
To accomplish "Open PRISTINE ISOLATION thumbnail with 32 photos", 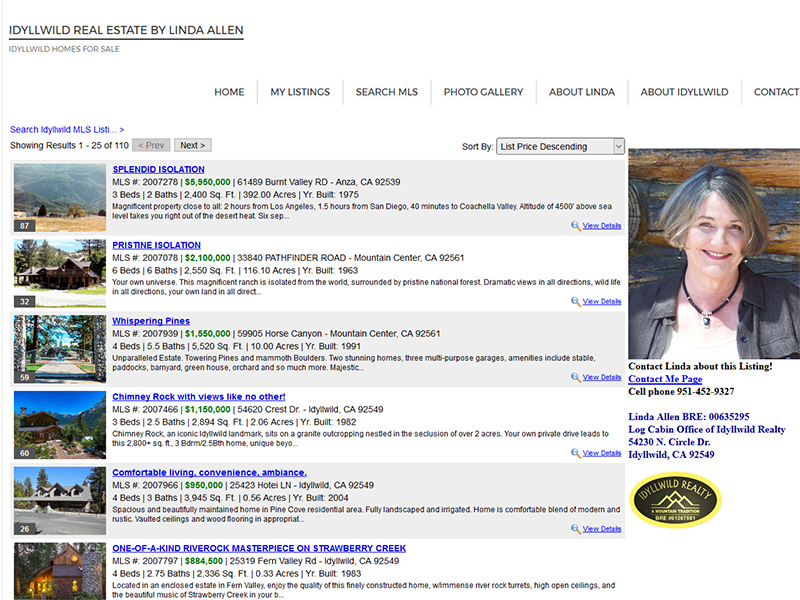I will (x=60, y=273).
